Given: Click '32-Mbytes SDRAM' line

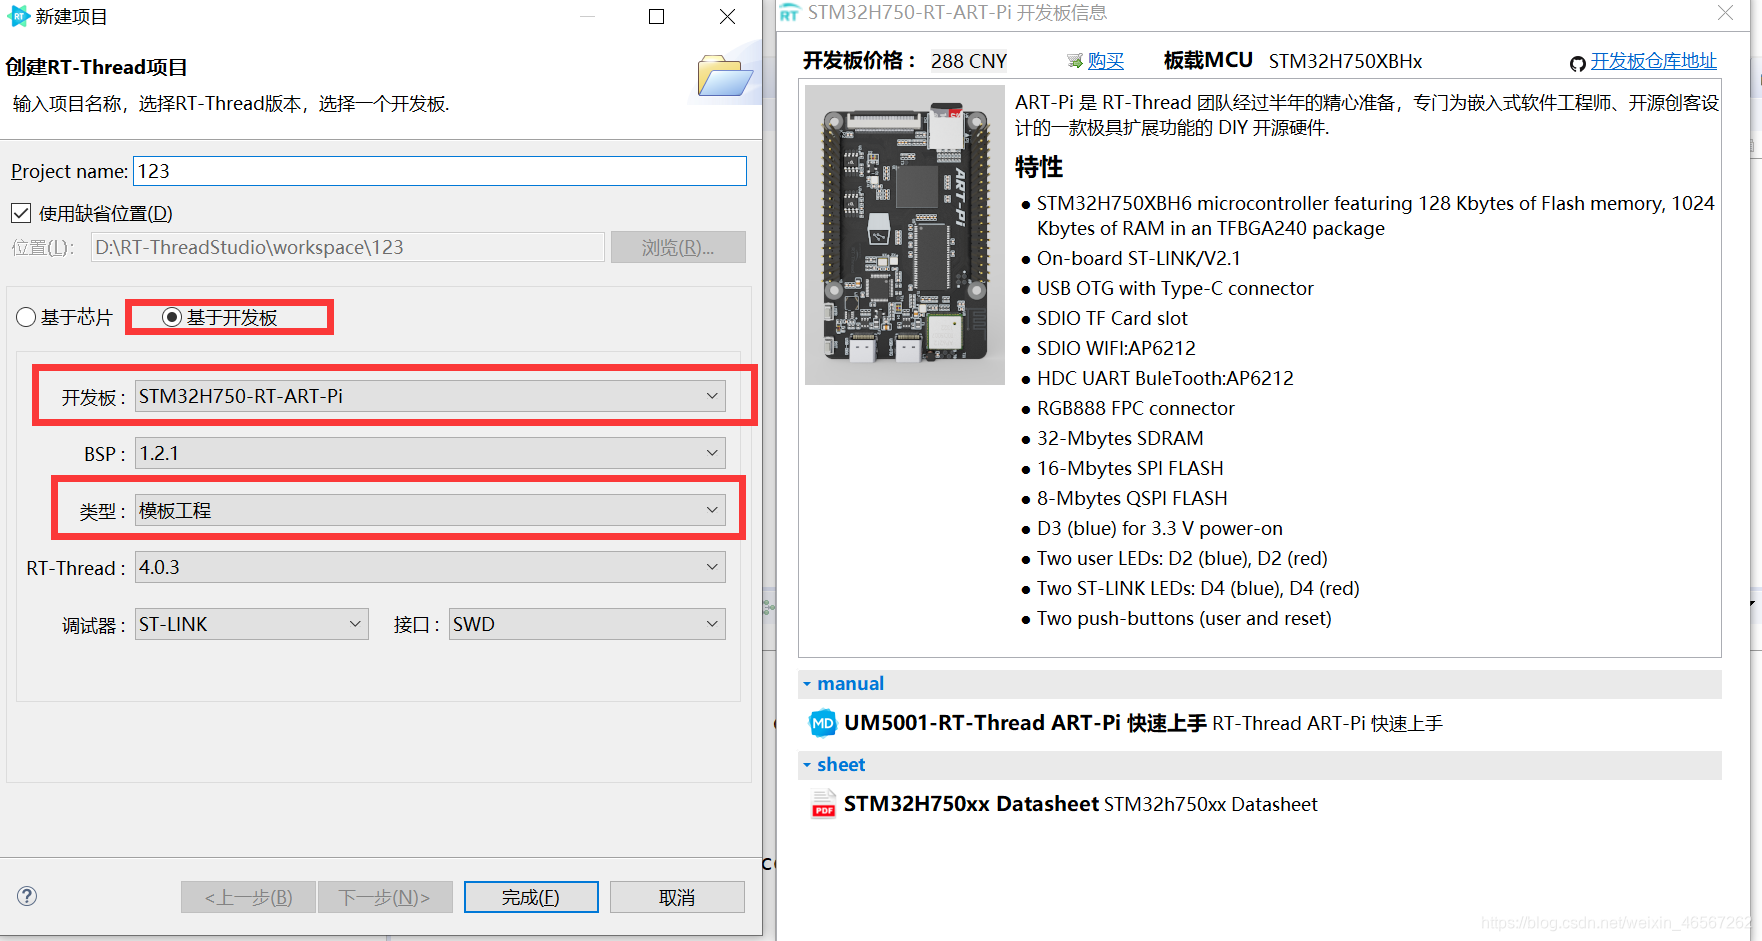Looking at the screenshot, I should 1120,438.
